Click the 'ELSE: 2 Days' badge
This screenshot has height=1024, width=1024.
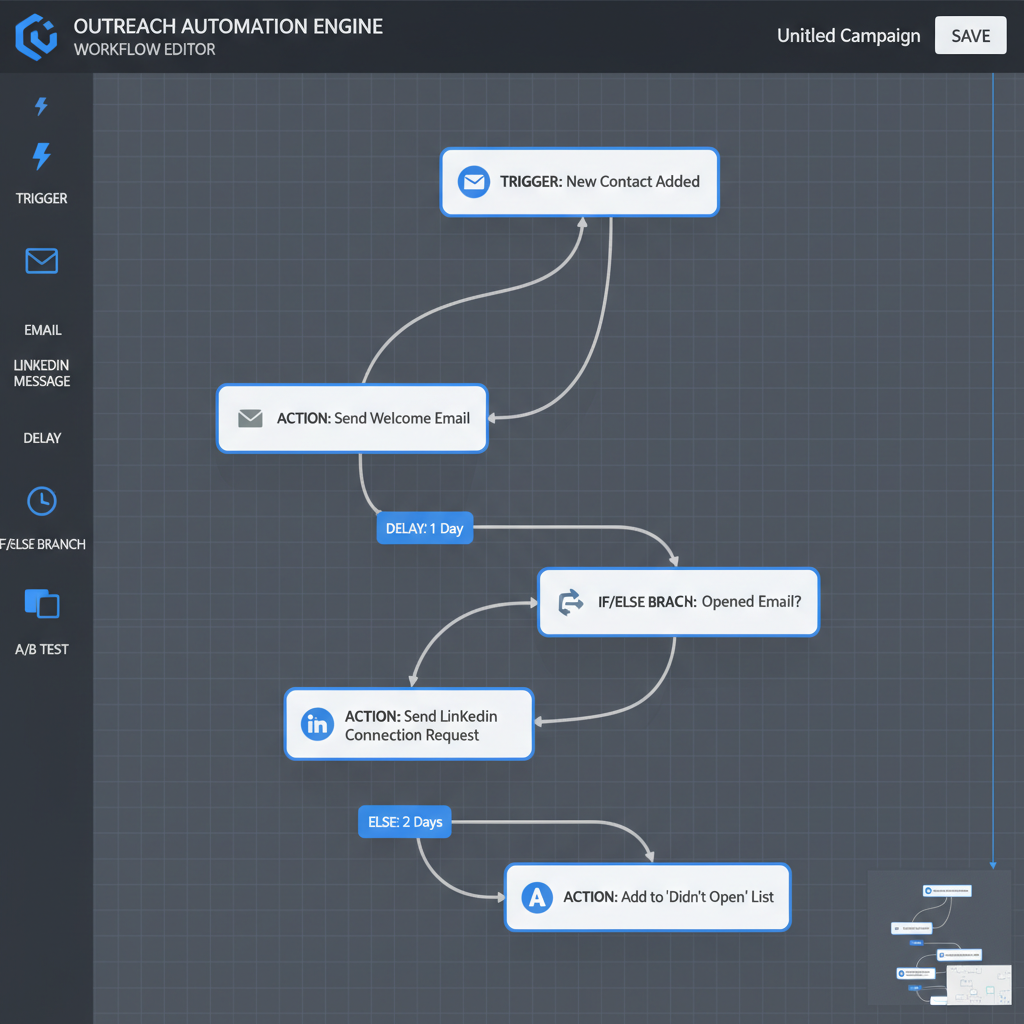(404, 821)
